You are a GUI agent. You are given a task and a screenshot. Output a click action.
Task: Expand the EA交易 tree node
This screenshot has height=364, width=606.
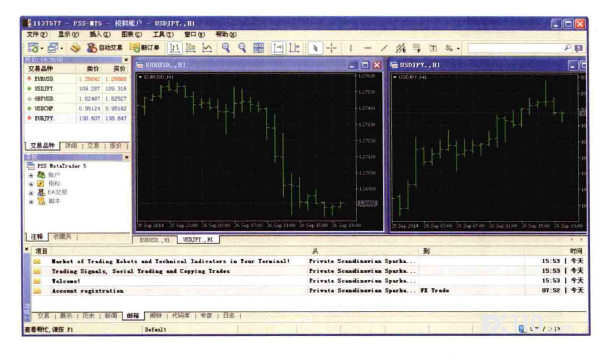tap(31, 192)
